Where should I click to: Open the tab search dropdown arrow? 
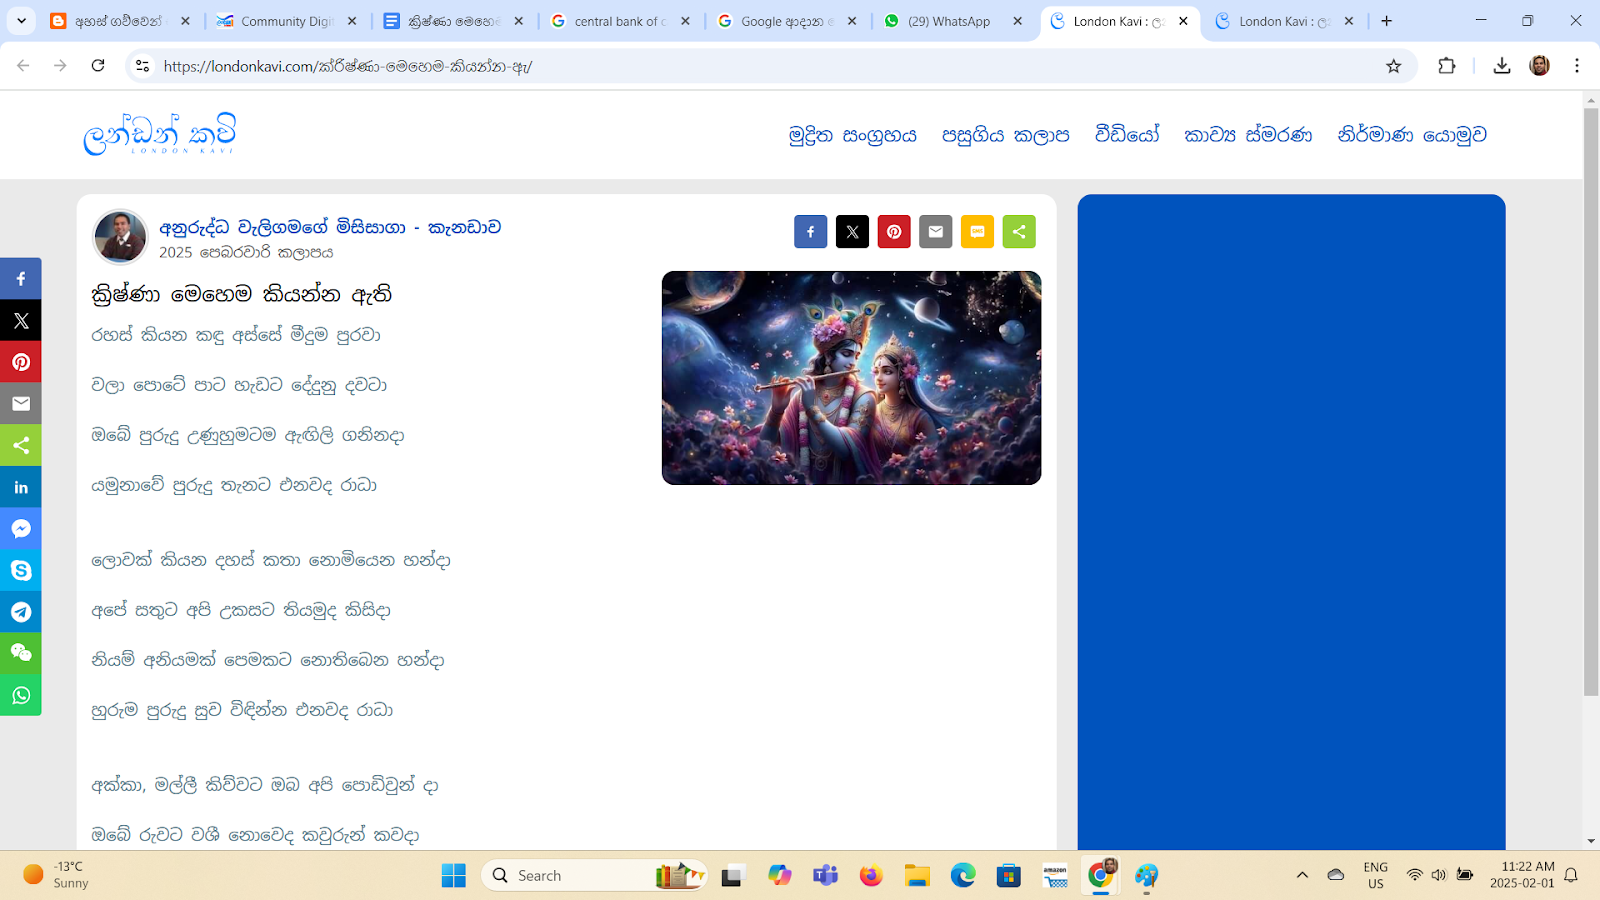coord(21,21)
